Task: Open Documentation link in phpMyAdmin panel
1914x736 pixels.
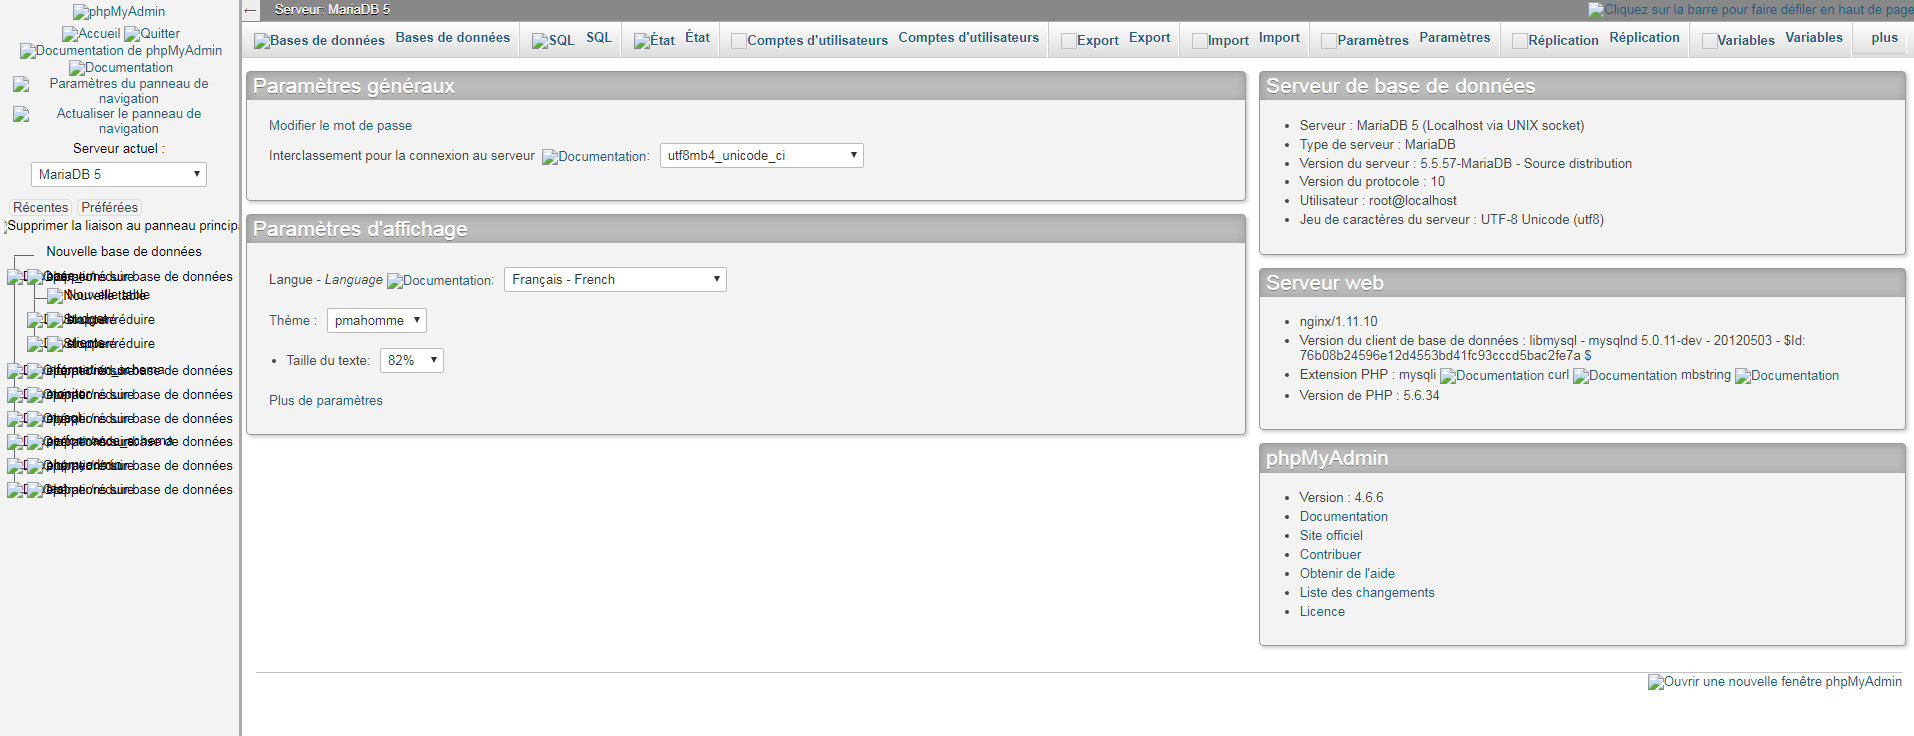Action: [1344, 517]
